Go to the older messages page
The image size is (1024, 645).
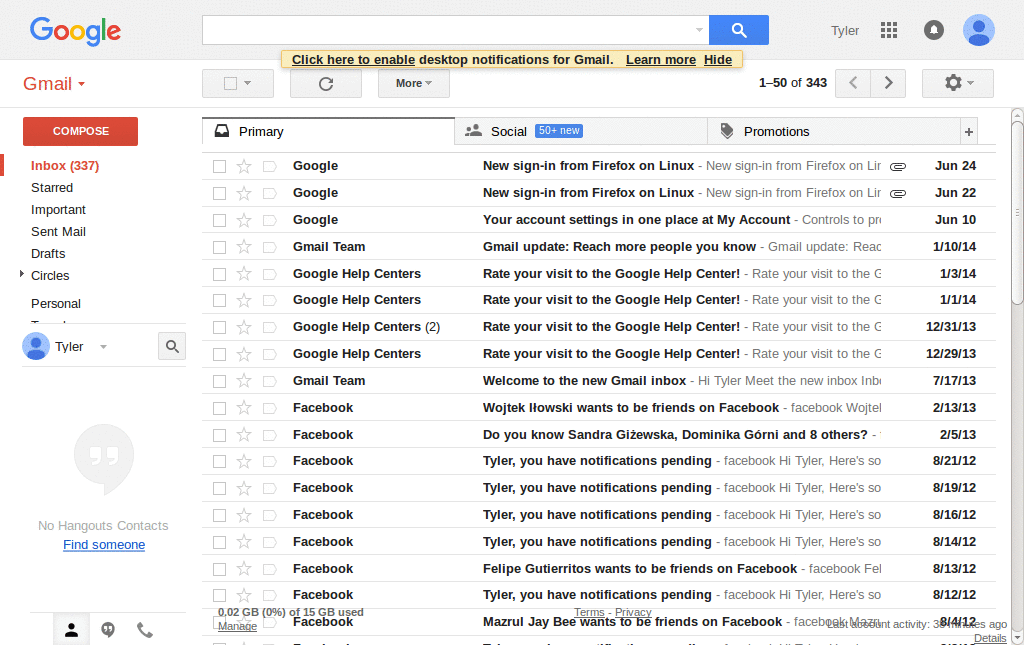[888, 83]
